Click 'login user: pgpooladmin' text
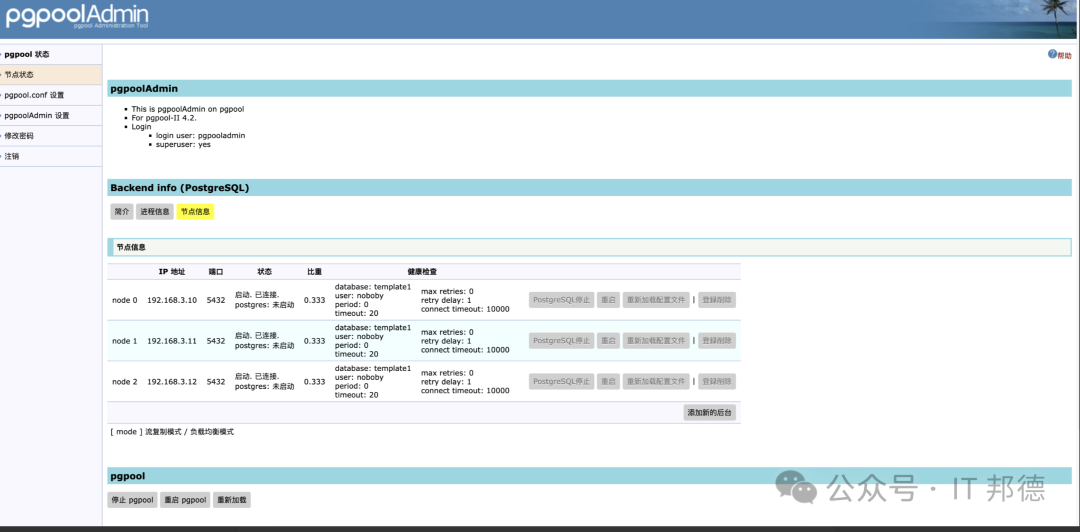1080x532 pixels. (200, 136)
